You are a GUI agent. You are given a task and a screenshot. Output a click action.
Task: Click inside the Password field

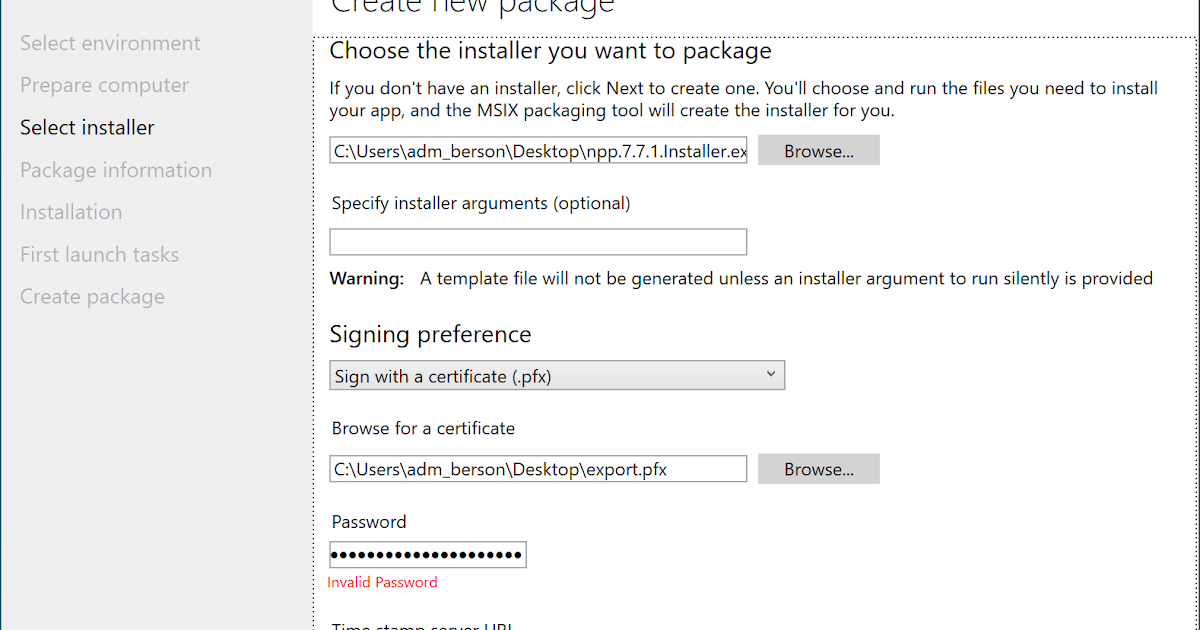click(x=428, y=555)
